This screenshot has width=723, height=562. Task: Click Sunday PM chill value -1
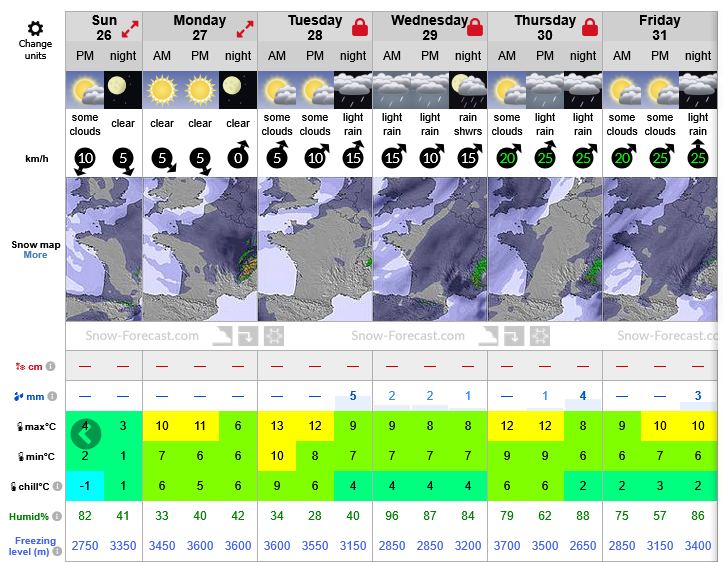(85, 485)
